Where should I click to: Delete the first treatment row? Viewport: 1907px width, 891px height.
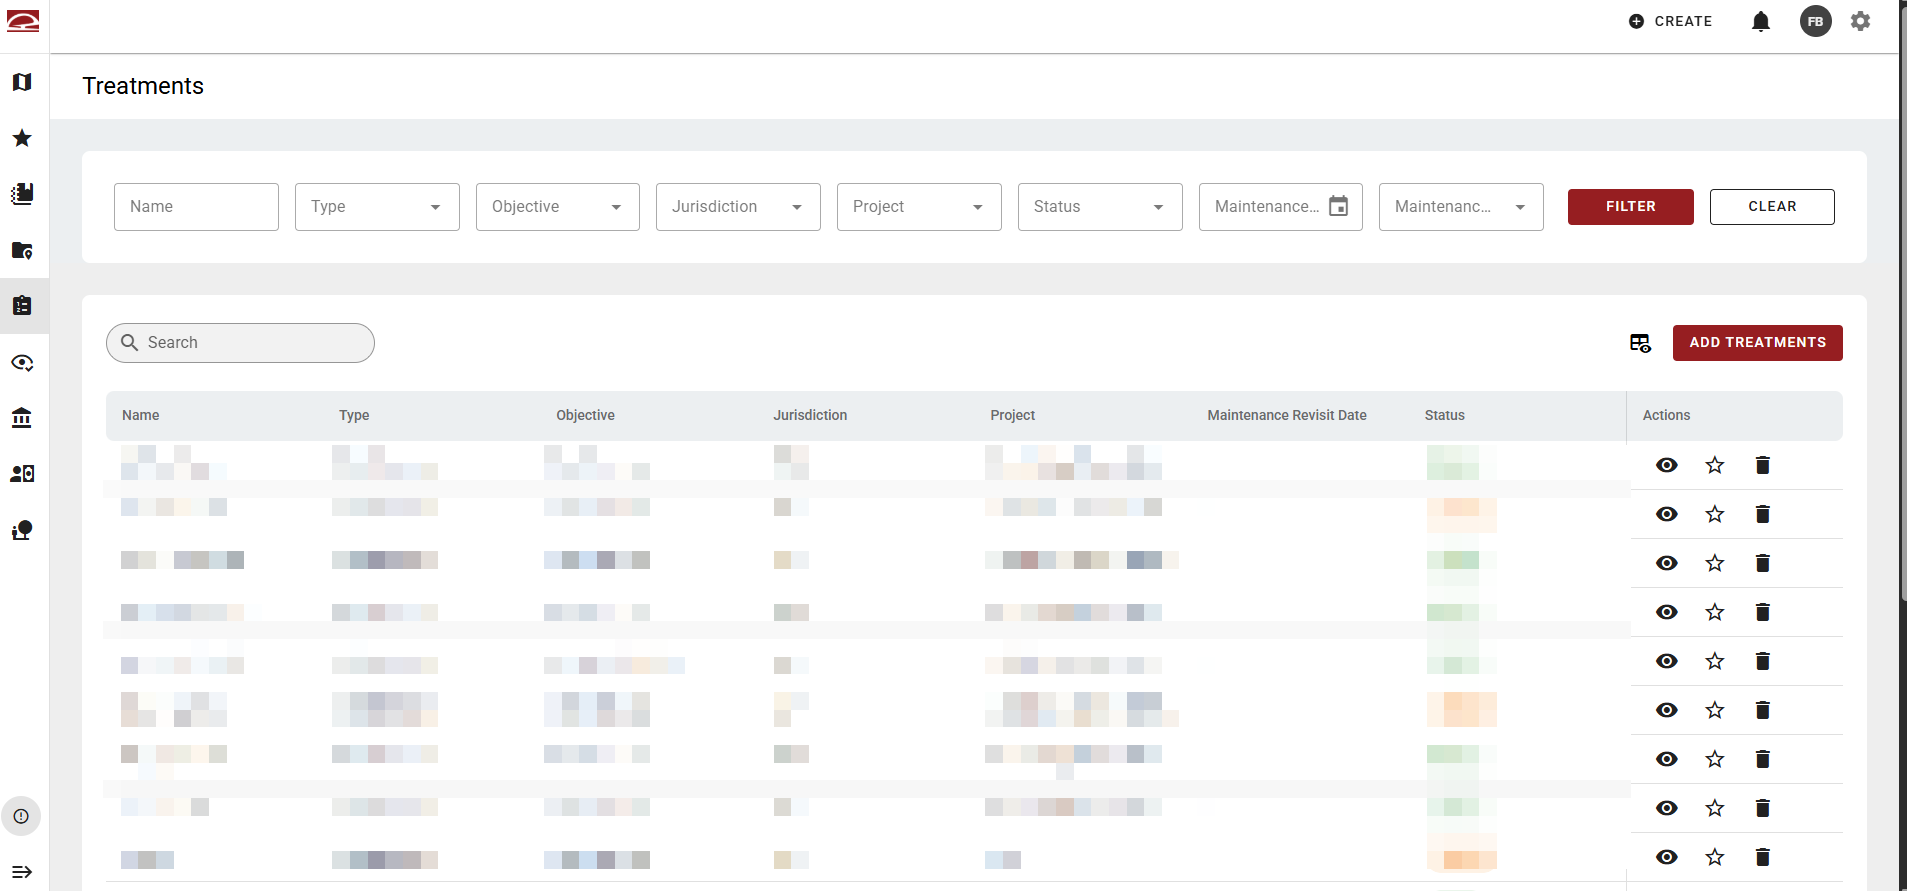pos(1763,465)
